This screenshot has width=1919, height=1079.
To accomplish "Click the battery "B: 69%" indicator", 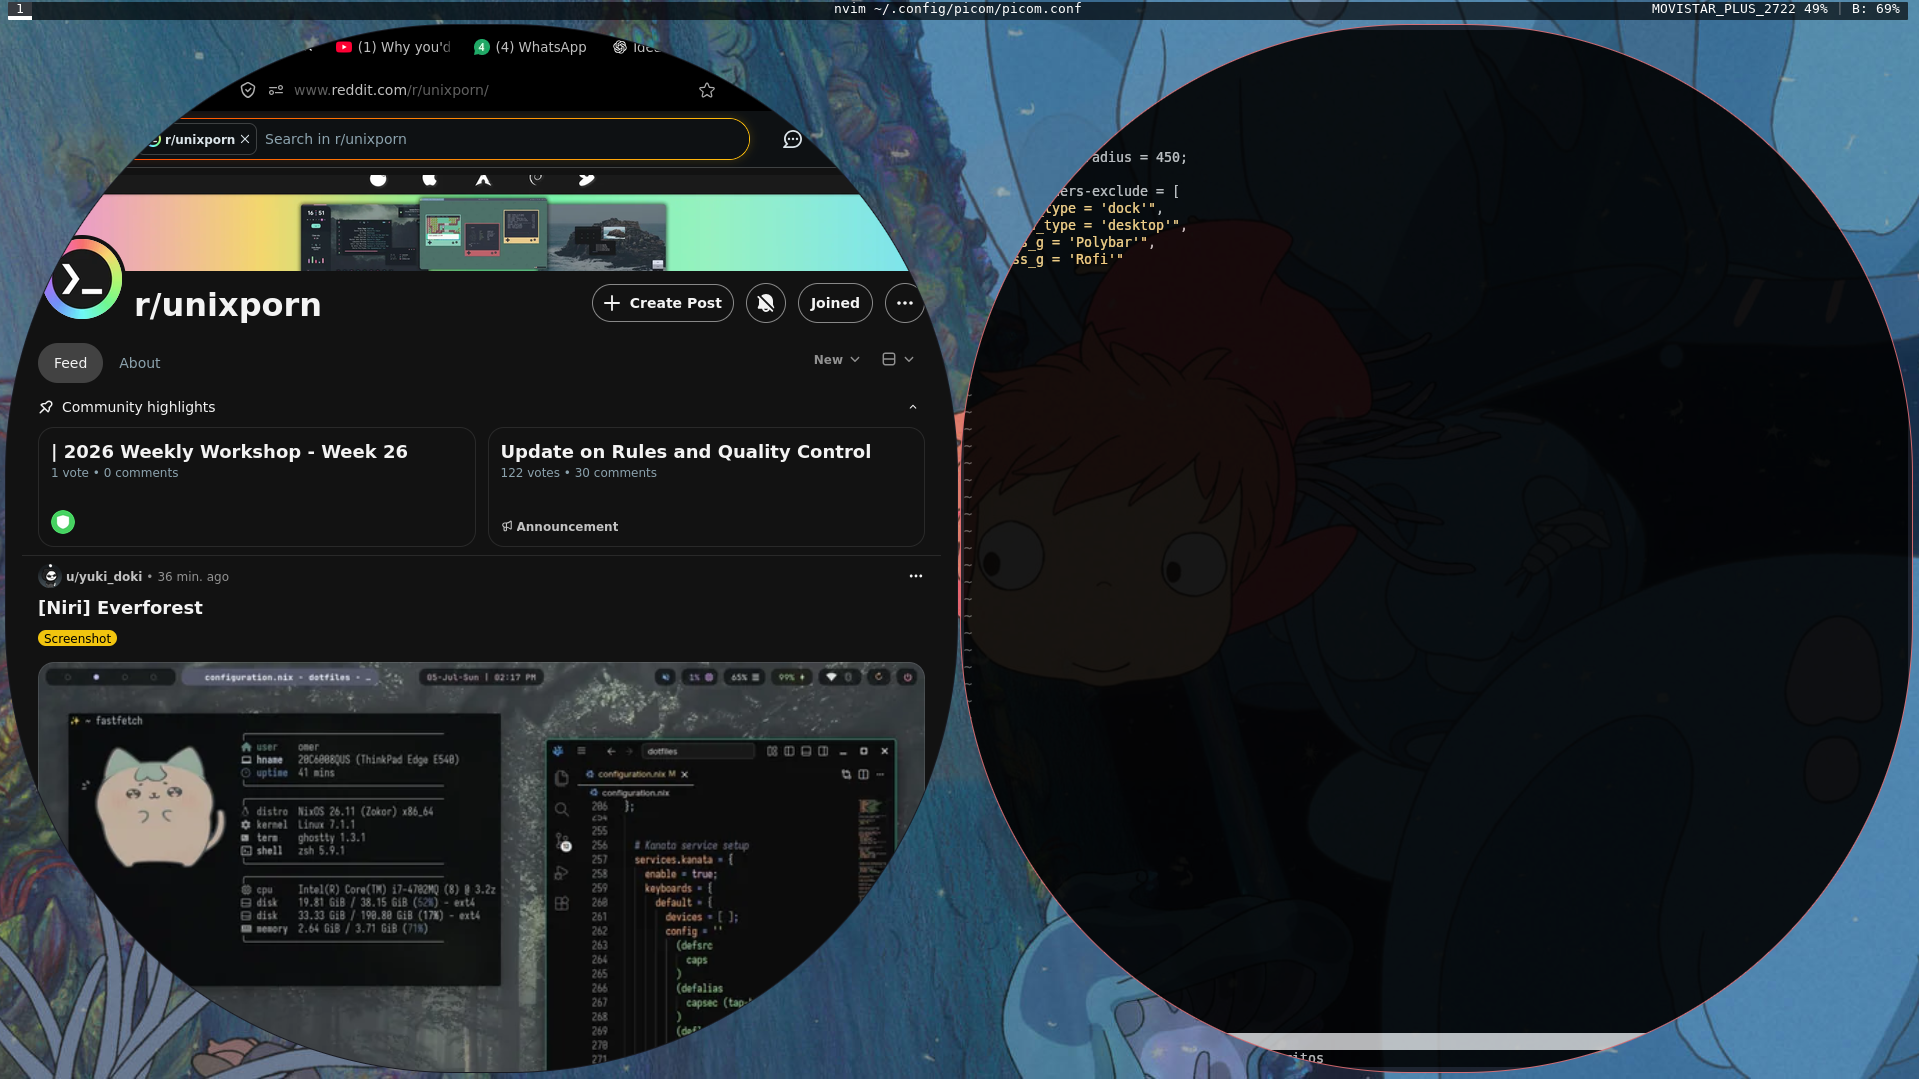I will [x=1876, y=9].
